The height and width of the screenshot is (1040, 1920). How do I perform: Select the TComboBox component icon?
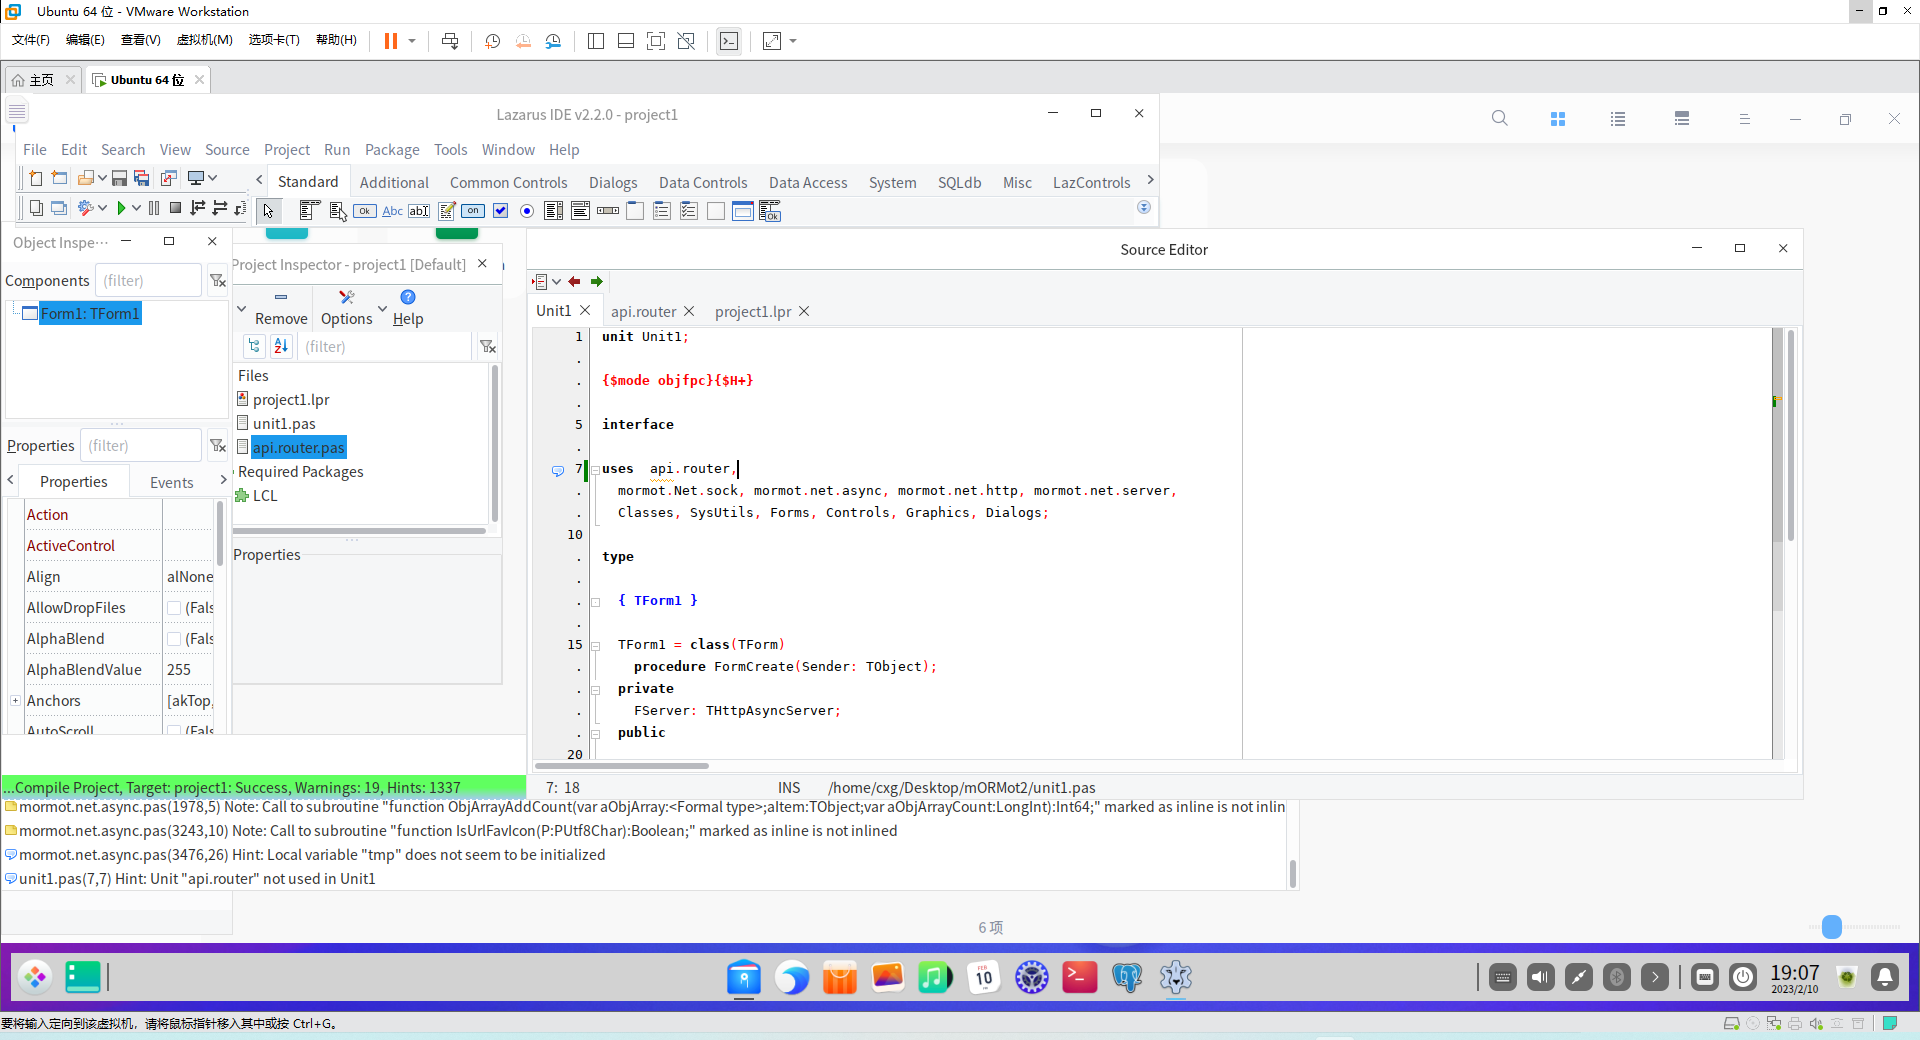click(x=580, y=210)
